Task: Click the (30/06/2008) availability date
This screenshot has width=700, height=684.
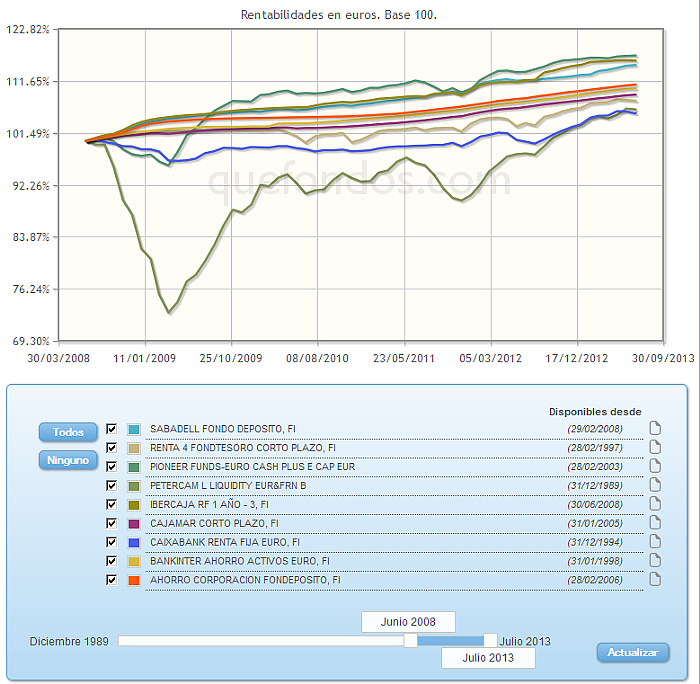Action: pyautogui.click(x=595, y=505)
